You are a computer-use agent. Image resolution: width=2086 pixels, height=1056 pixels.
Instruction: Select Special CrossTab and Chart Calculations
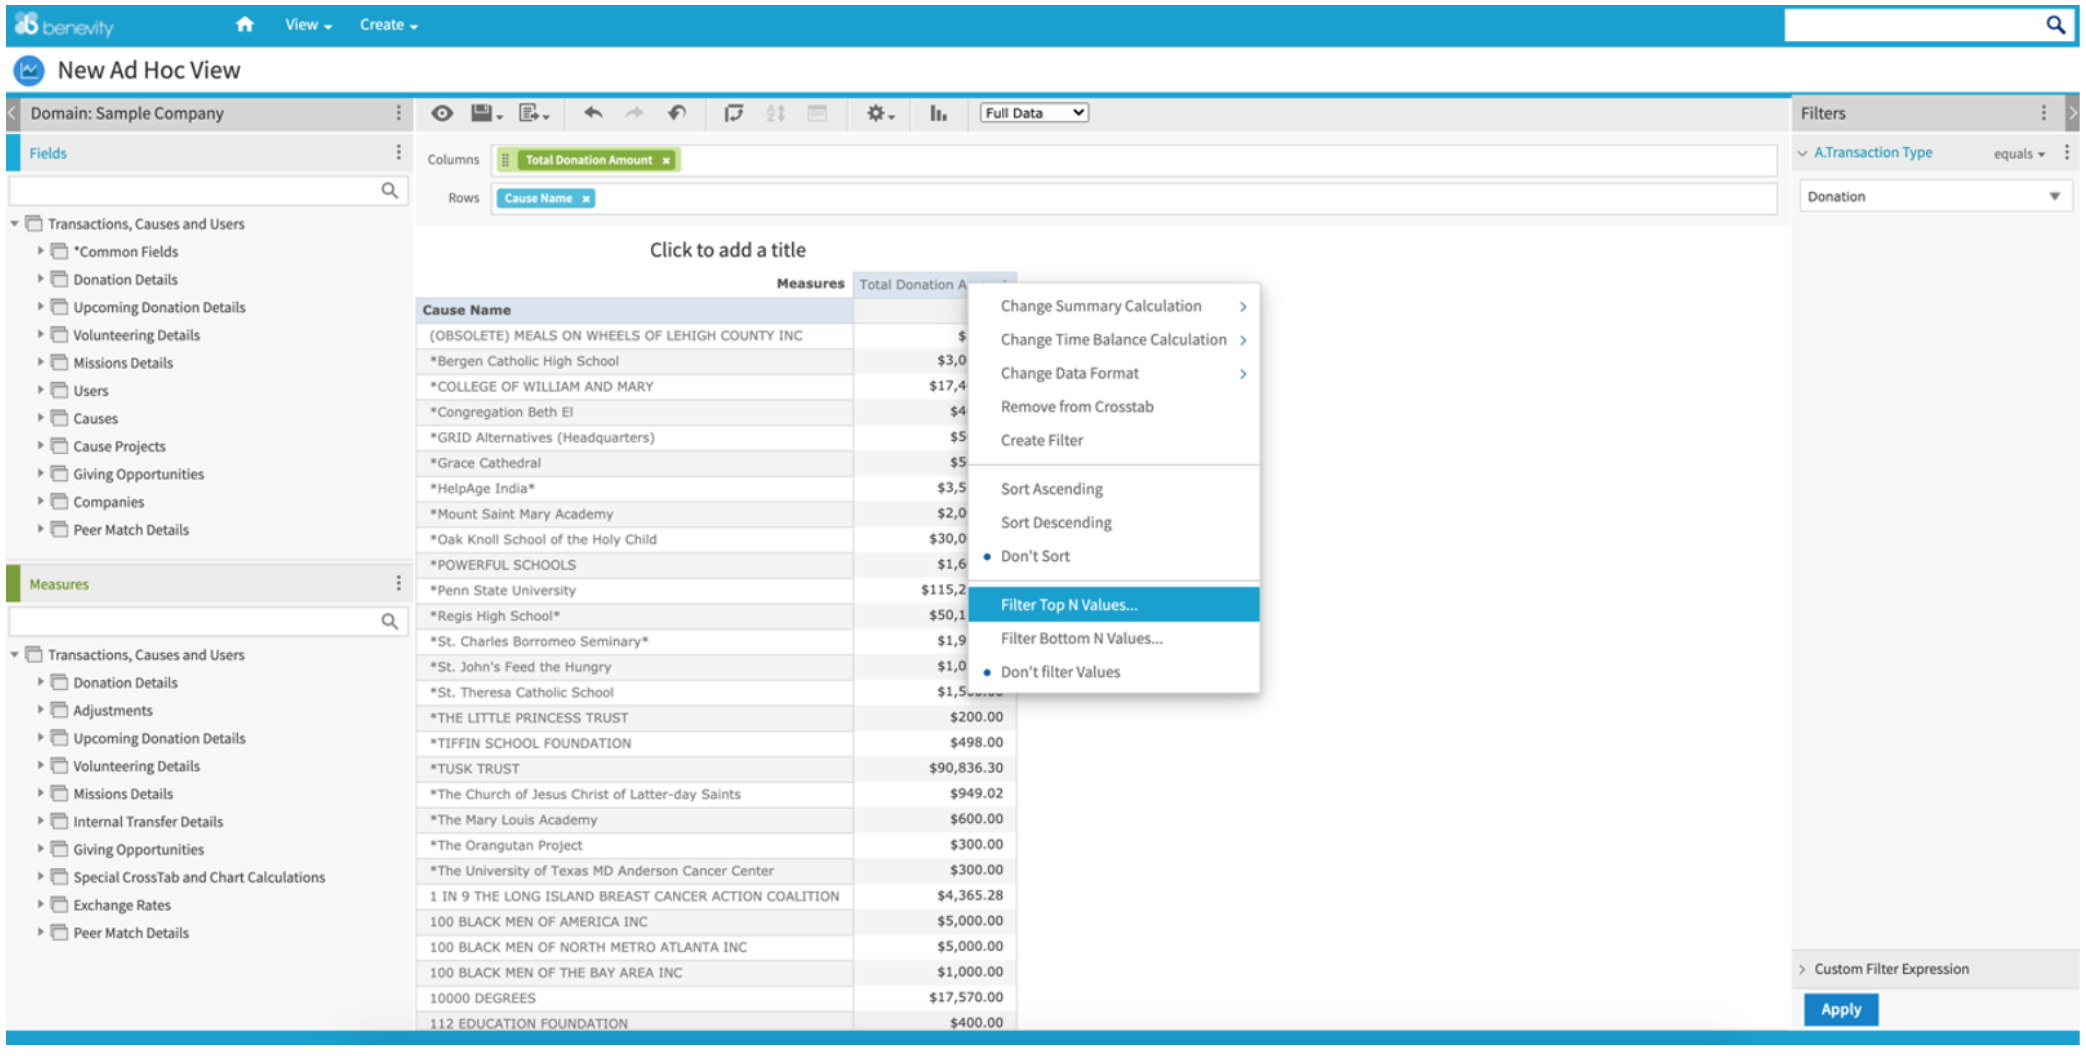199,877
